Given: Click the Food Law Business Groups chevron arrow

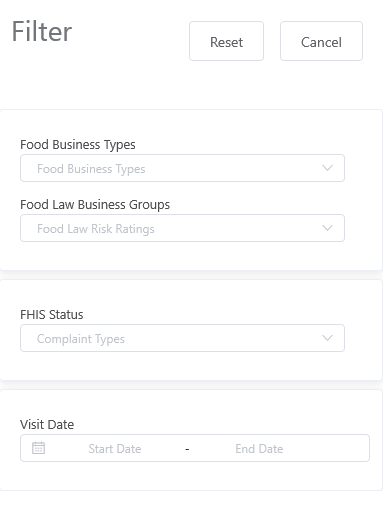Looking at the screenshot, I should [x=327, y=228].
